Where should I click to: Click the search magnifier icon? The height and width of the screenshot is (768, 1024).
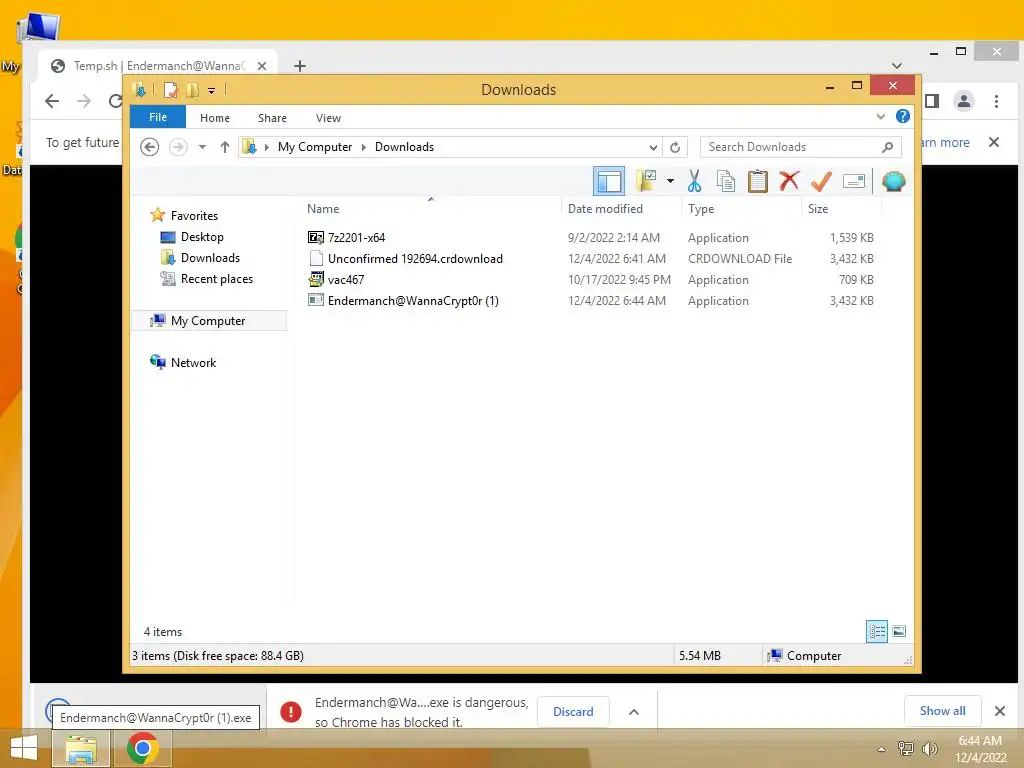[888, 147]
